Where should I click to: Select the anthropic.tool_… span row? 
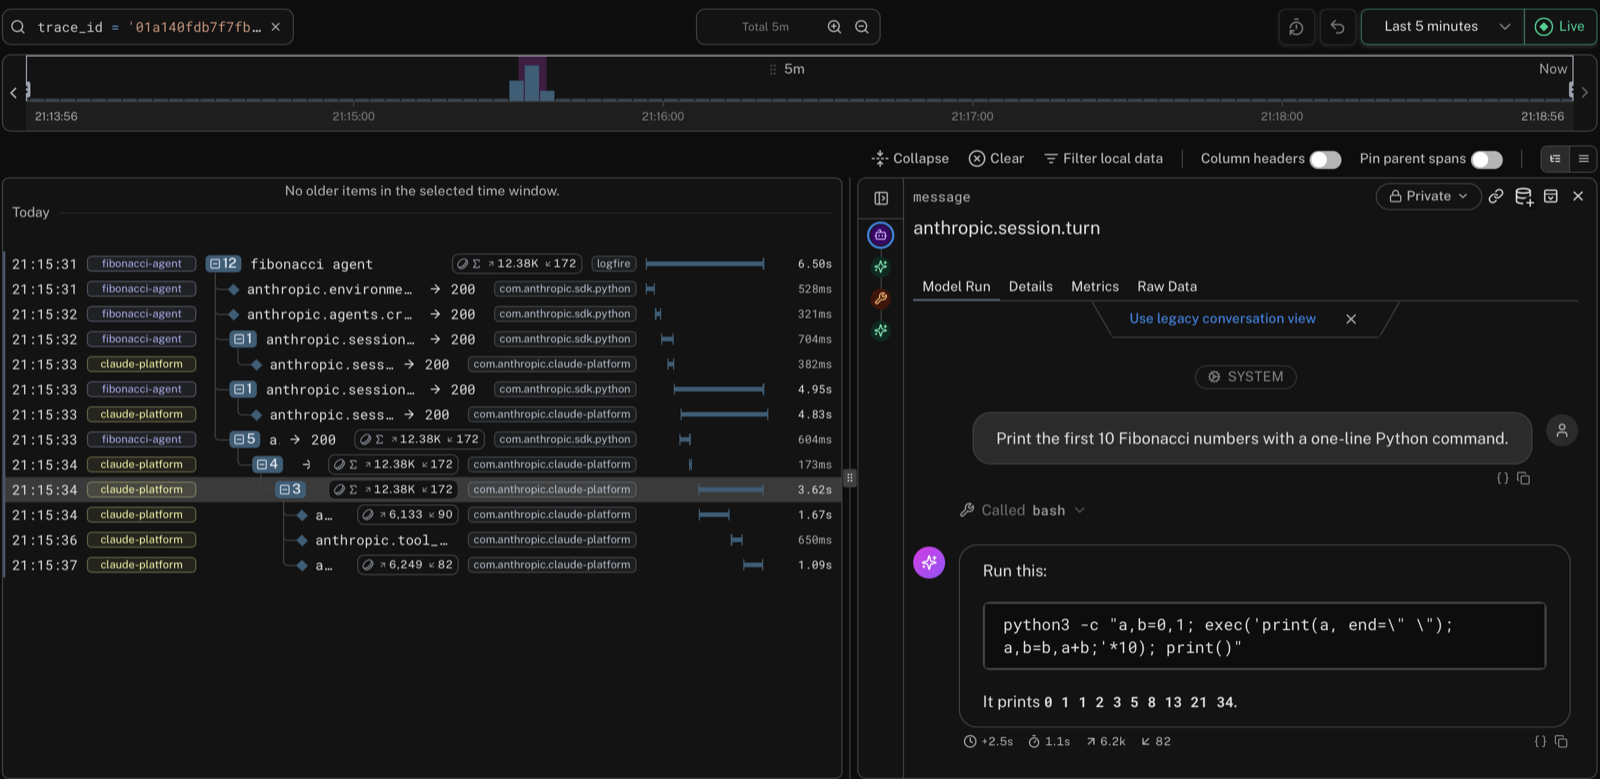pyautogui.click(x=421, y=540)
